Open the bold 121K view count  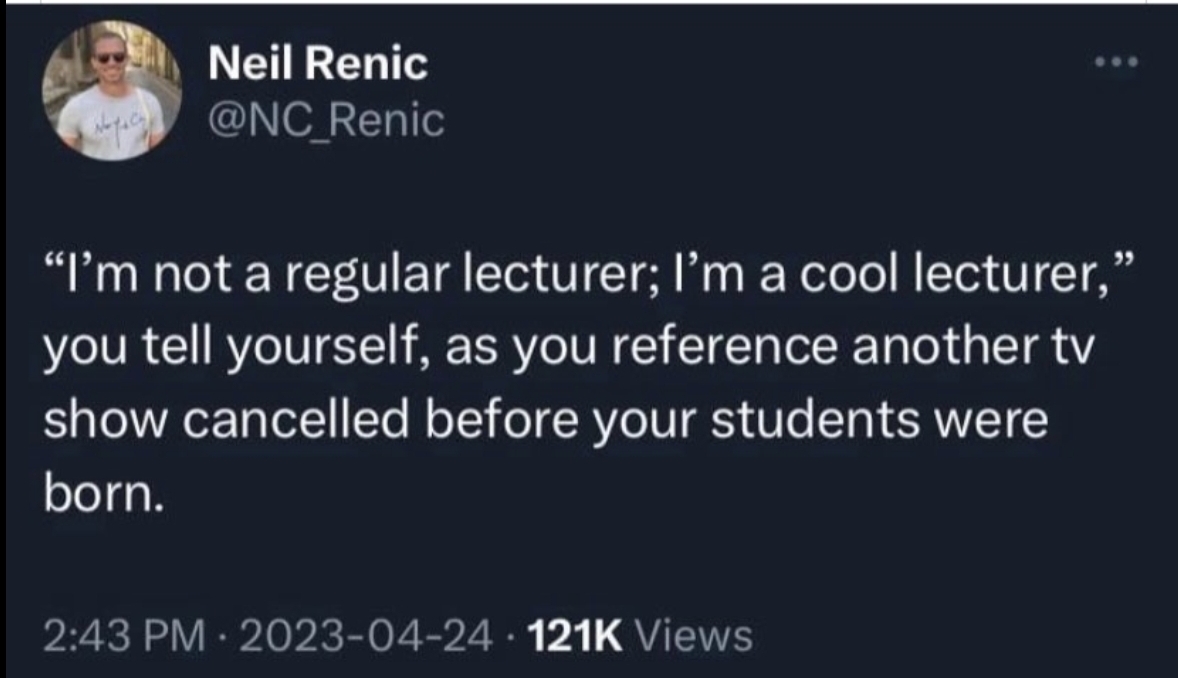click(x=575, y=636)
